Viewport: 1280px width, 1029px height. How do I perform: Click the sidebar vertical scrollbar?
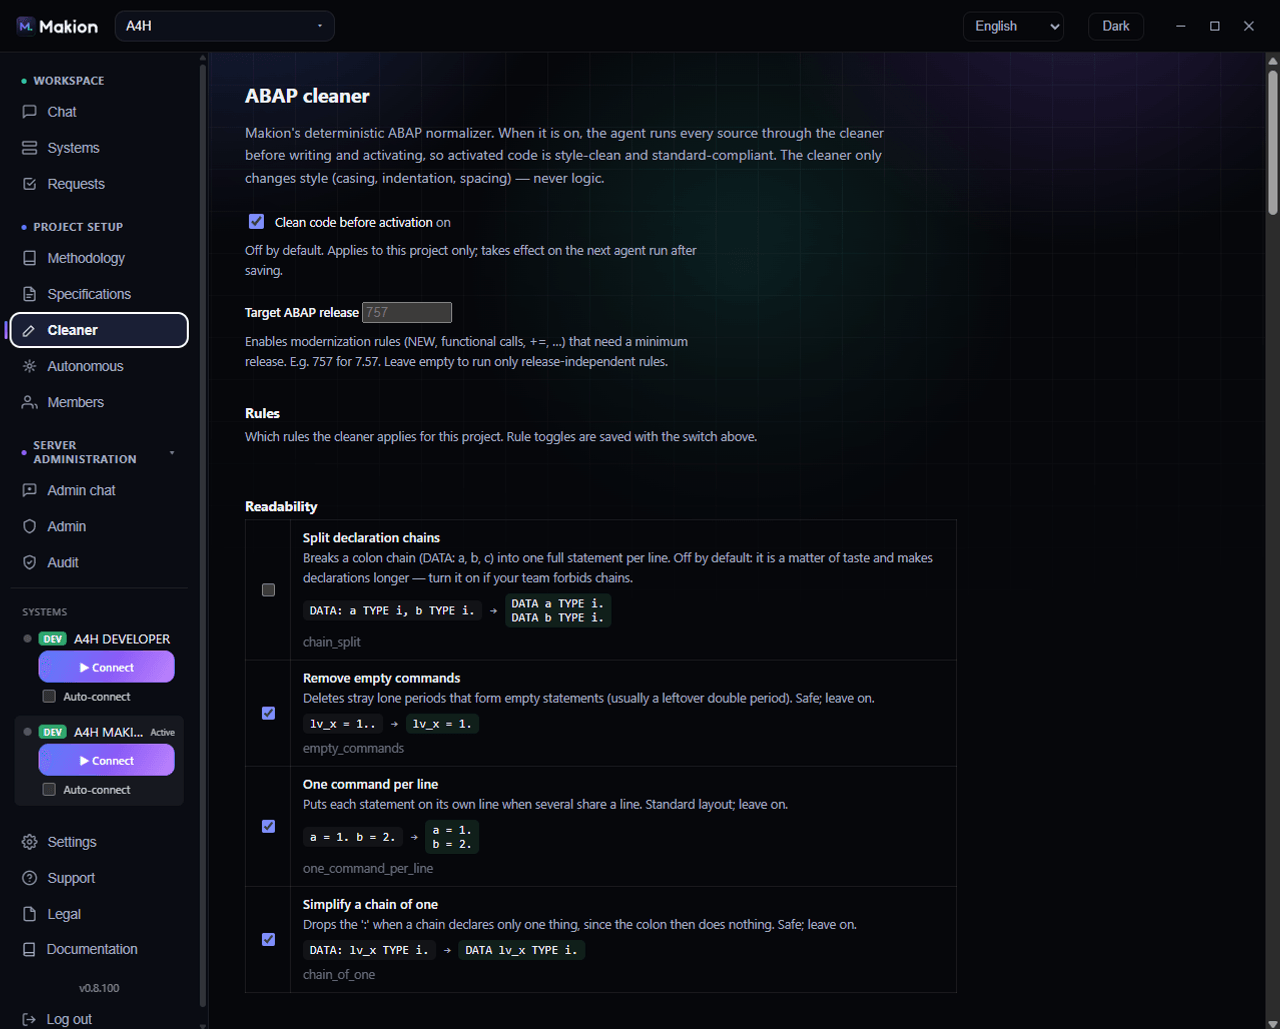coord(203,535)
